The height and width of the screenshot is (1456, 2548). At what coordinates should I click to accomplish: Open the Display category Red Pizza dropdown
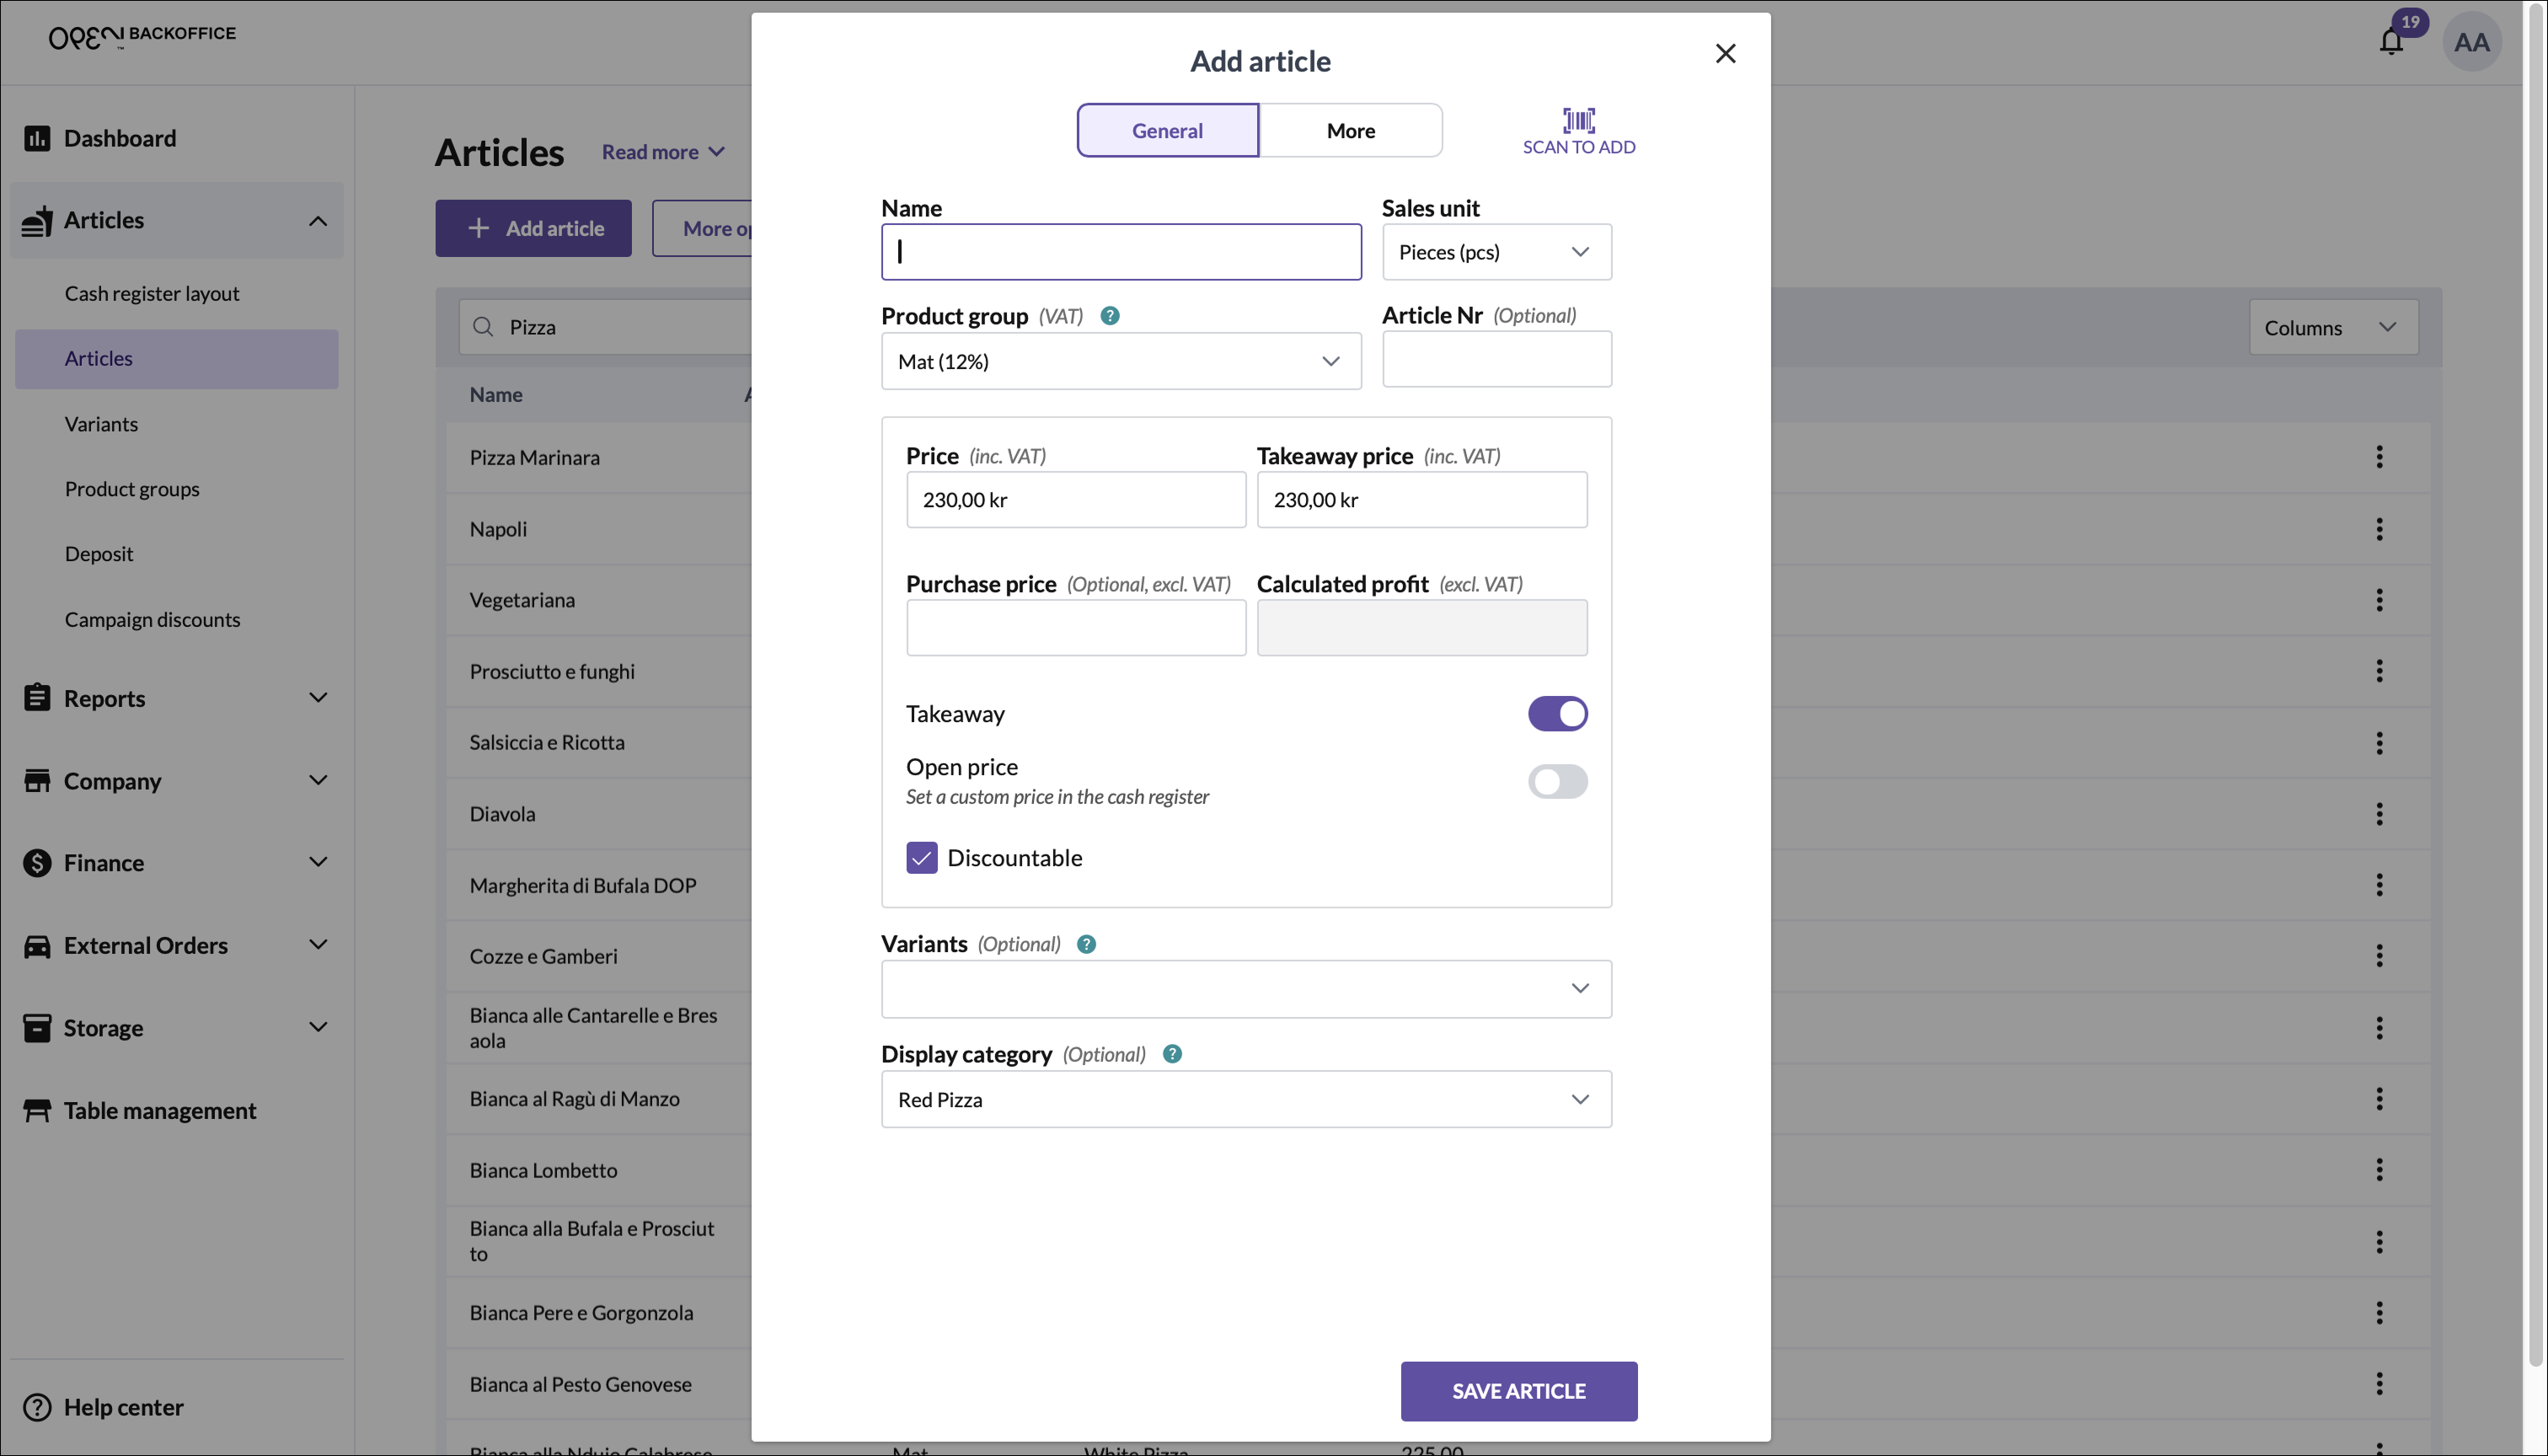[1245, 1099]
